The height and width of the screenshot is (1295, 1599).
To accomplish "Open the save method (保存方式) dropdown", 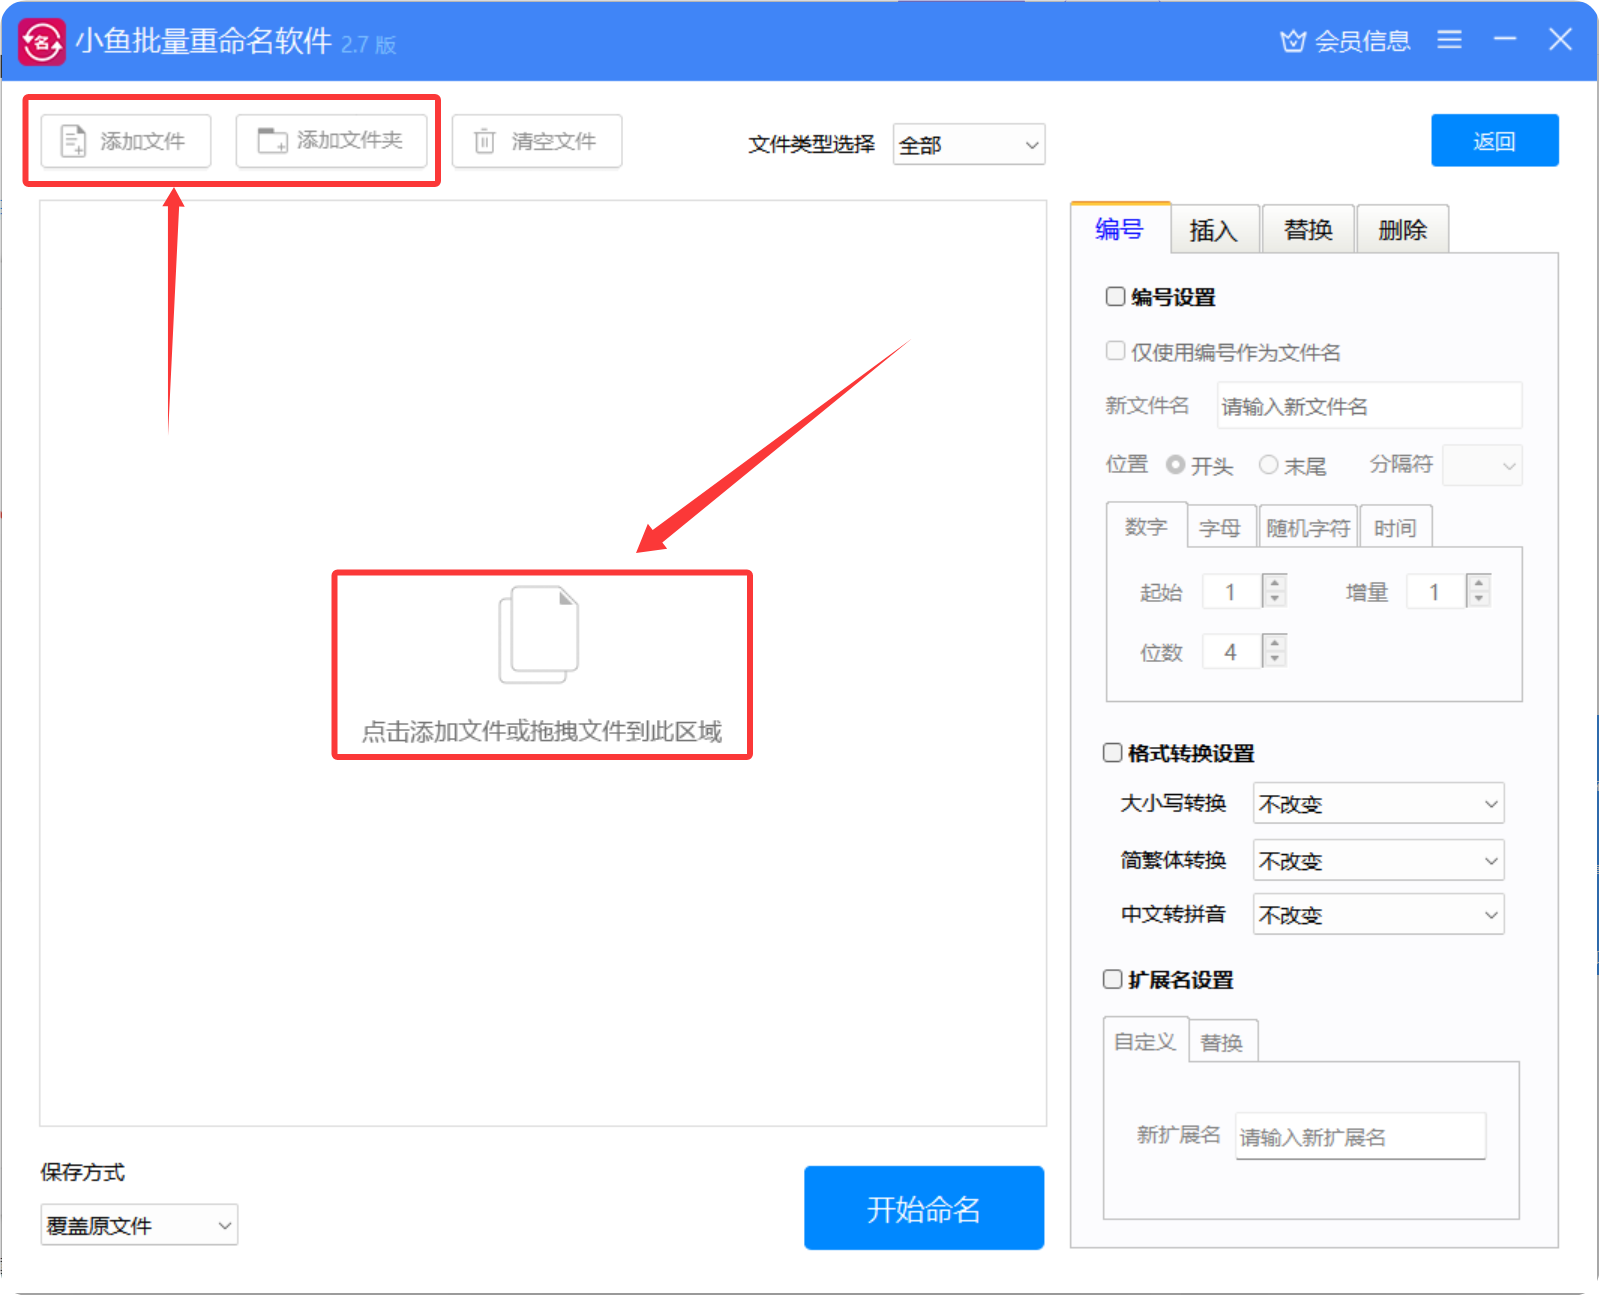I will pyautogui.click(x=139, y=1225).
